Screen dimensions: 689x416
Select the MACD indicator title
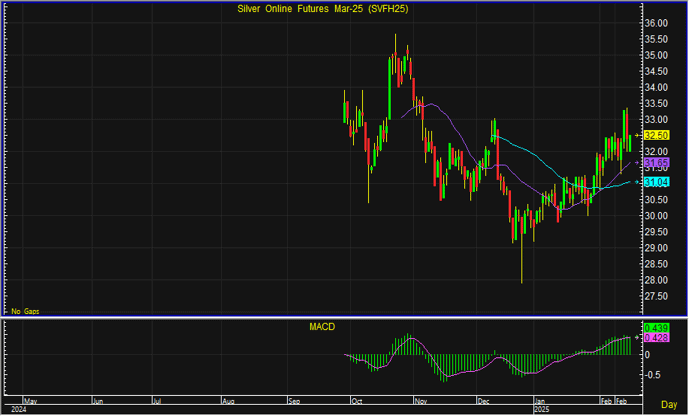click(x=321, y=327)
